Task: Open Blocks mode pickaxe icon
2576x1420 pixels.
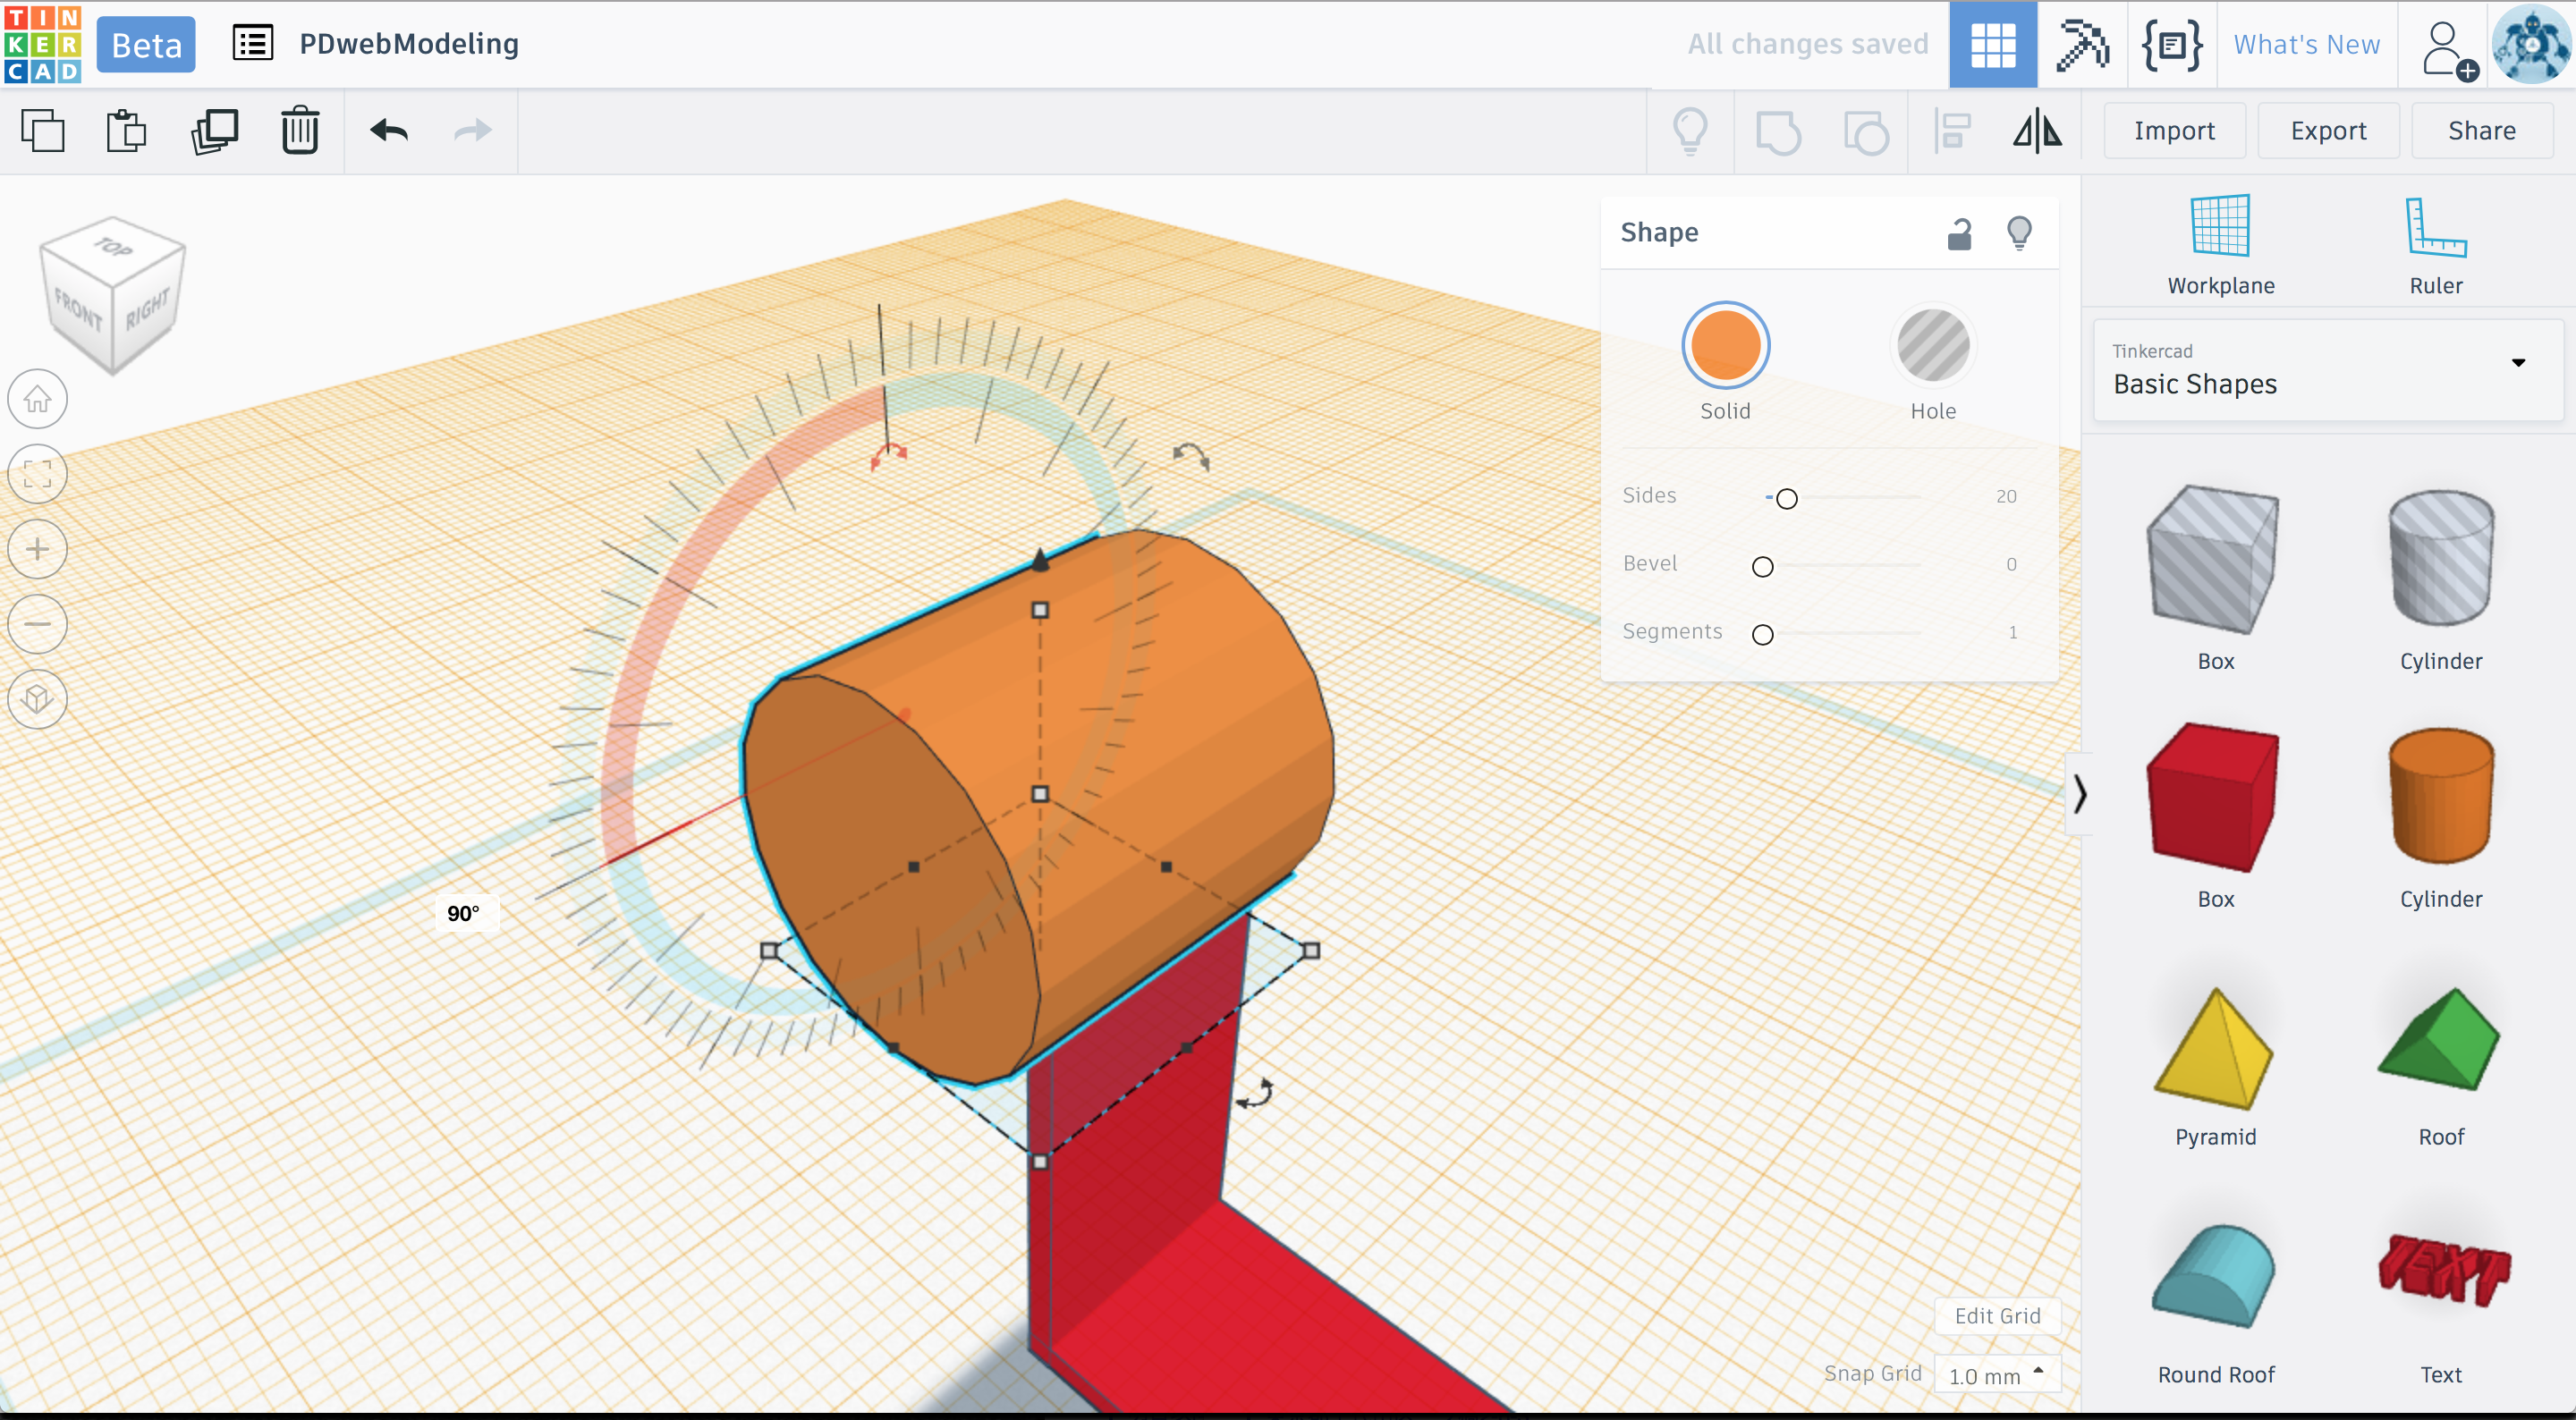Action: [x=2082, y=45]
